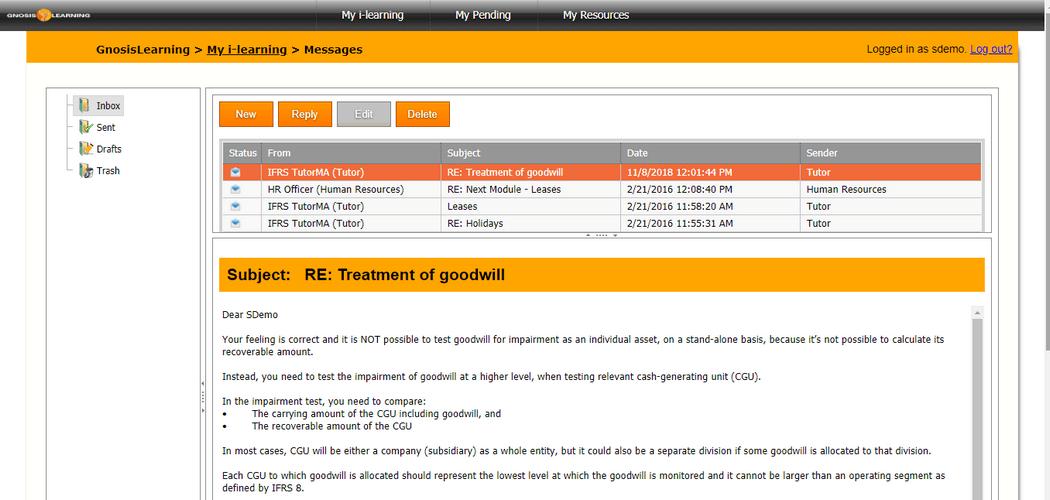Open the My Pending menu
1050x500 pixels.
483,15
